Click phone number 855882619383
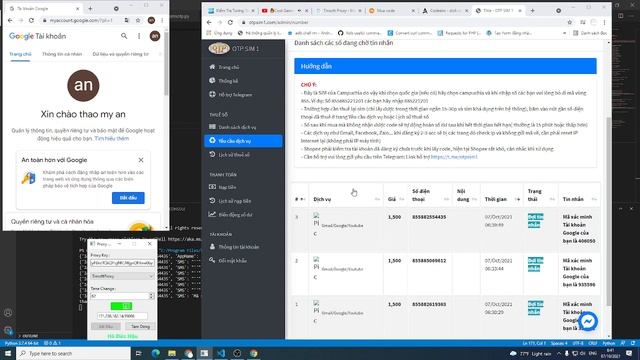This screenshot has height=360, width=640. (429, 304)
